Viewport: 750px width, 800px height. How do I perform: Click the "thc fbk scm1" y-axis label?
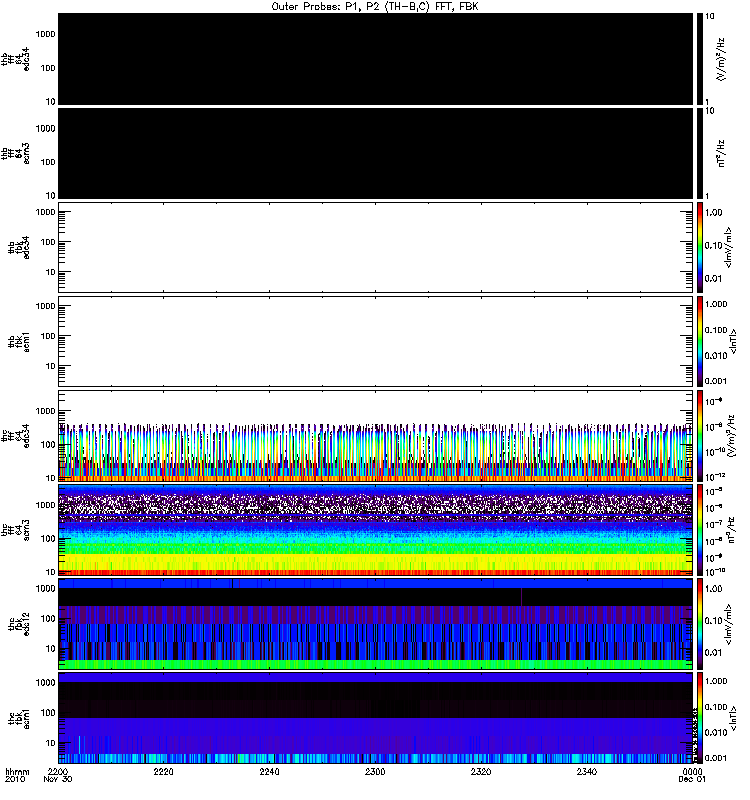[x=19, y=718]
